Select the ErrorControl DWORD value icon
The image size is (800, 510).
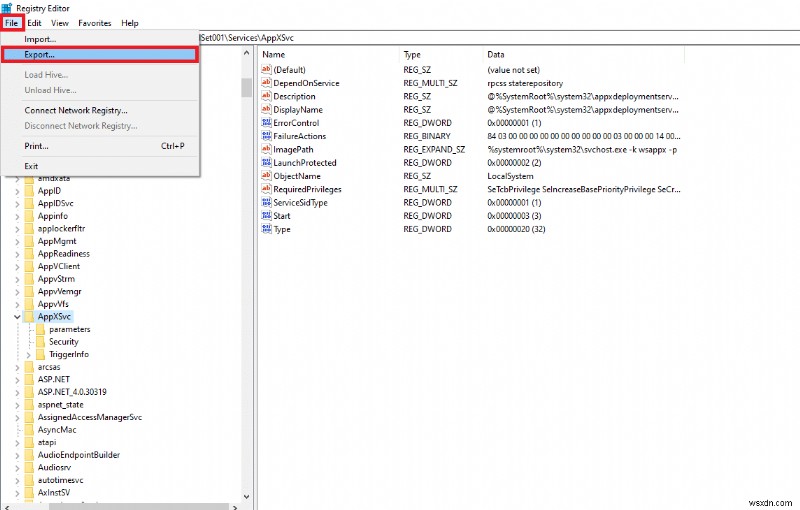266,122
